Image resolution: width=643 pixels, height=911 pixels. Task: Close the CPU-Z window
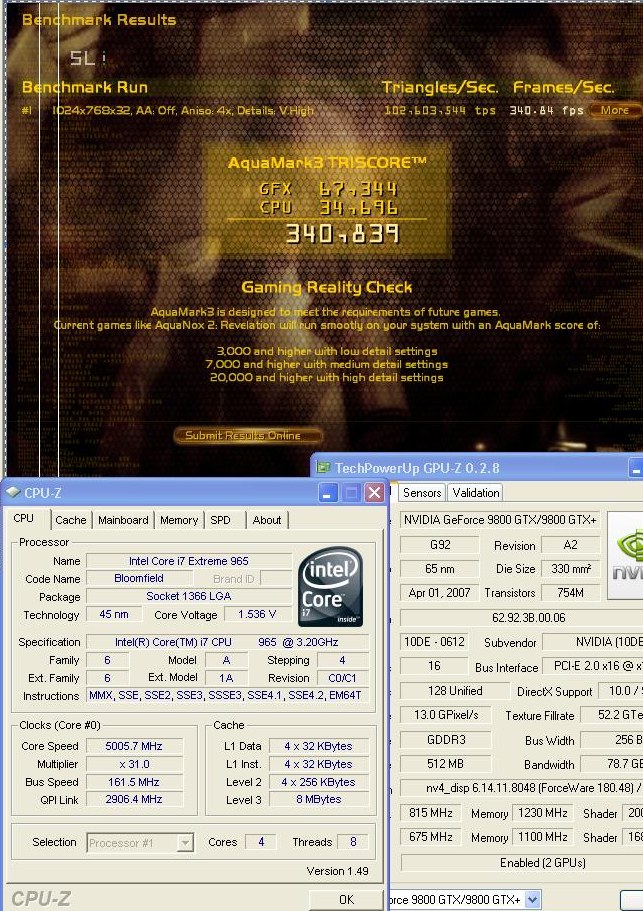click(x=375, y=493)
